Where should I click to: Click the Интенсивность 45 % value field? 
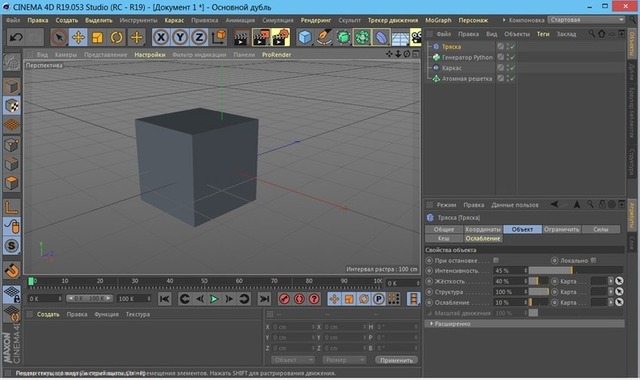[510, 271]
